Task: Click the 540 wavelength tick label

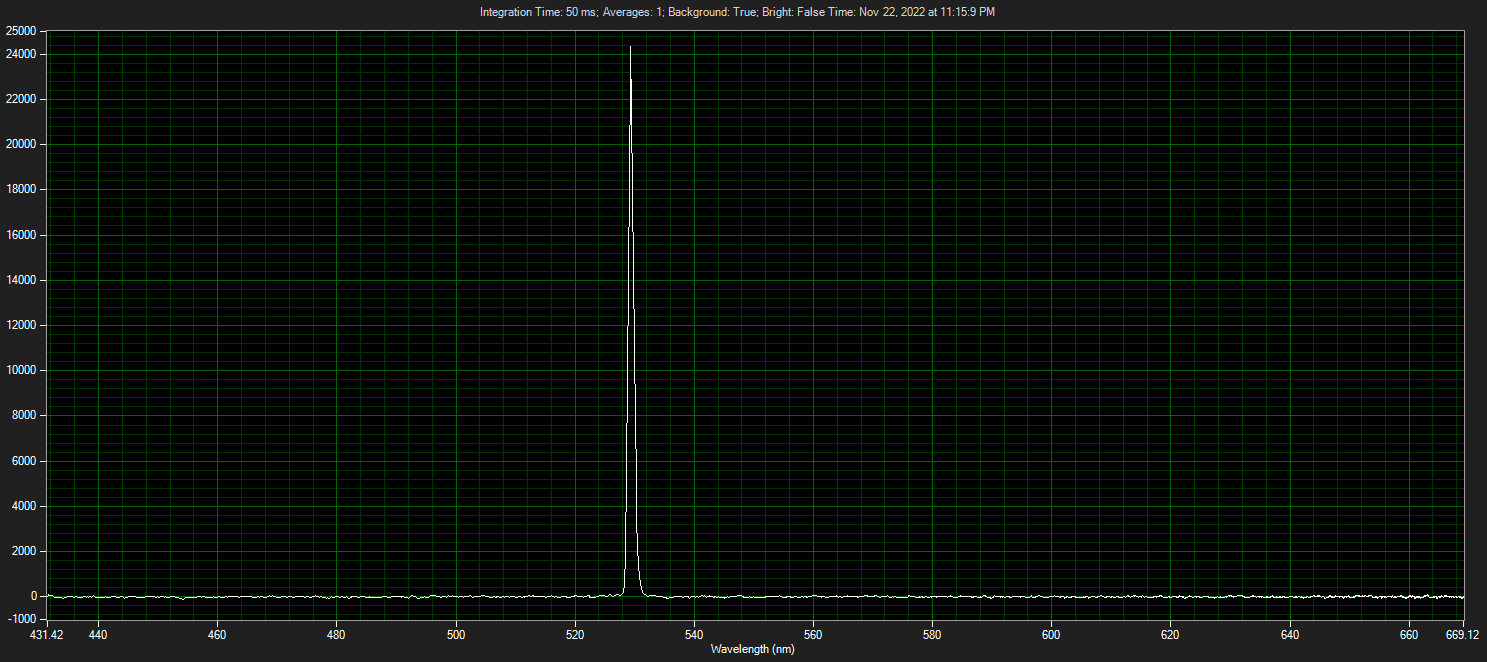Action: tap(694, 634)
